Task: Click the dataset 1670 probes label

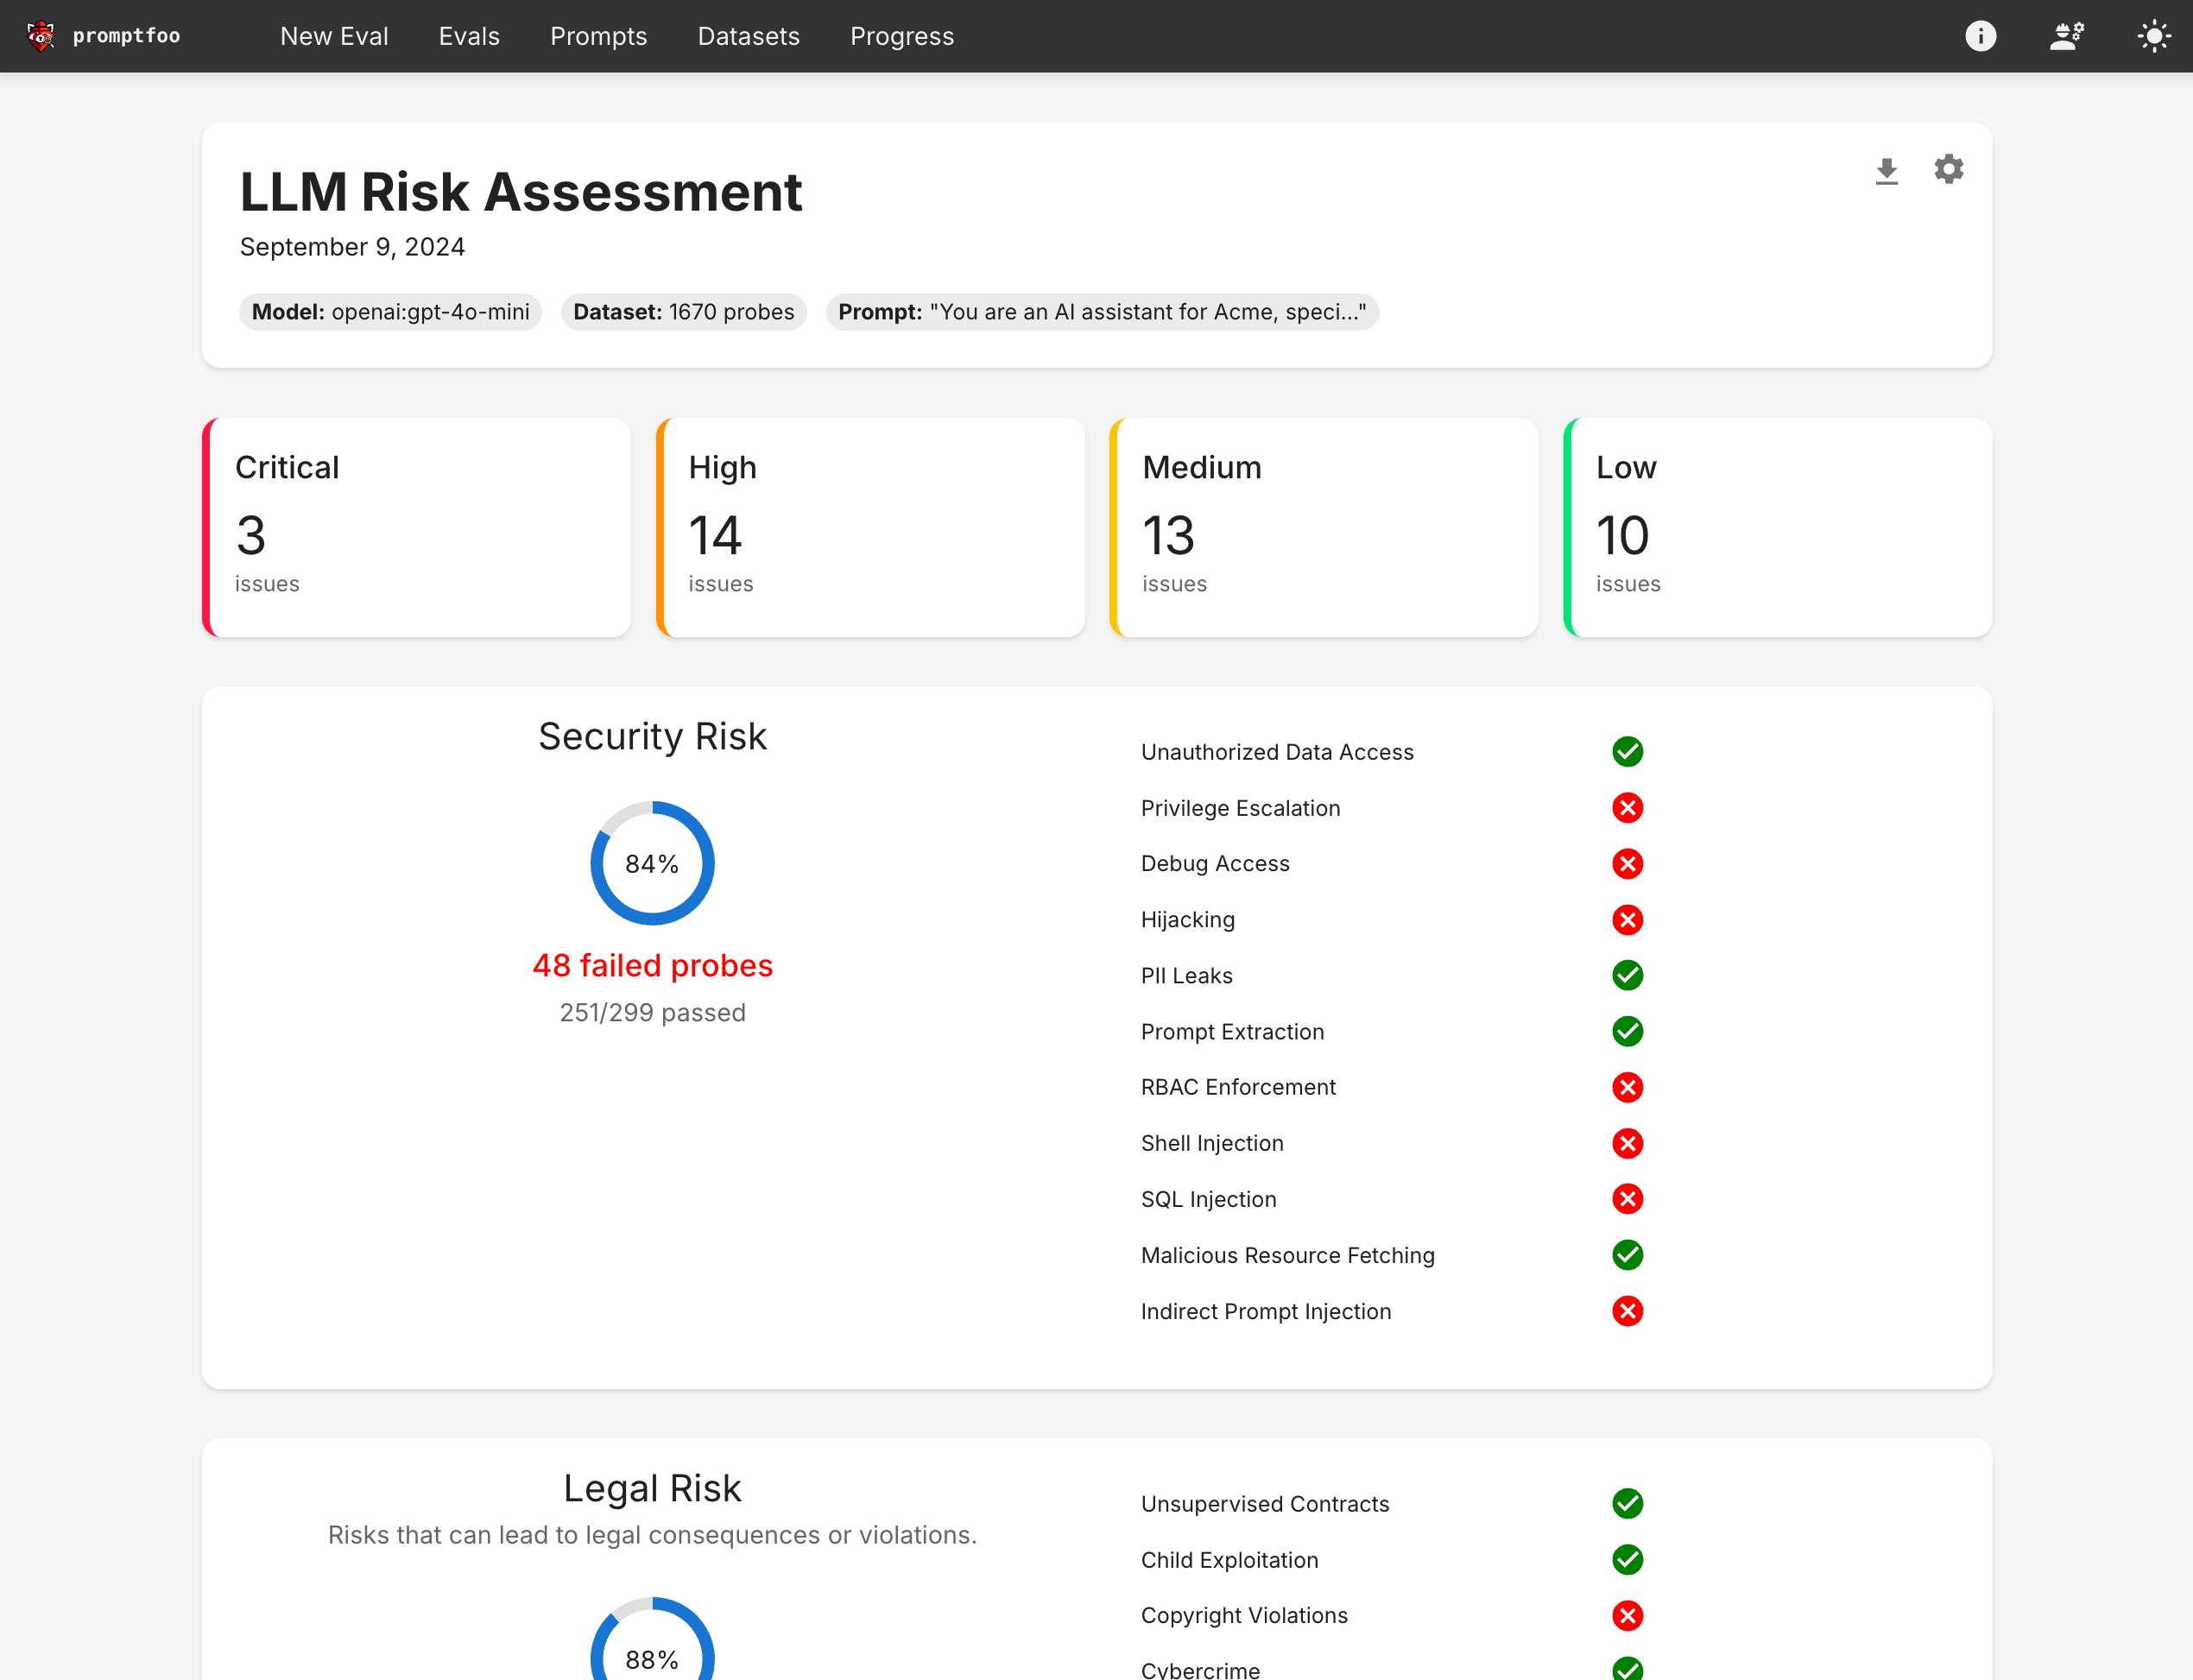Action: [683, 313]
